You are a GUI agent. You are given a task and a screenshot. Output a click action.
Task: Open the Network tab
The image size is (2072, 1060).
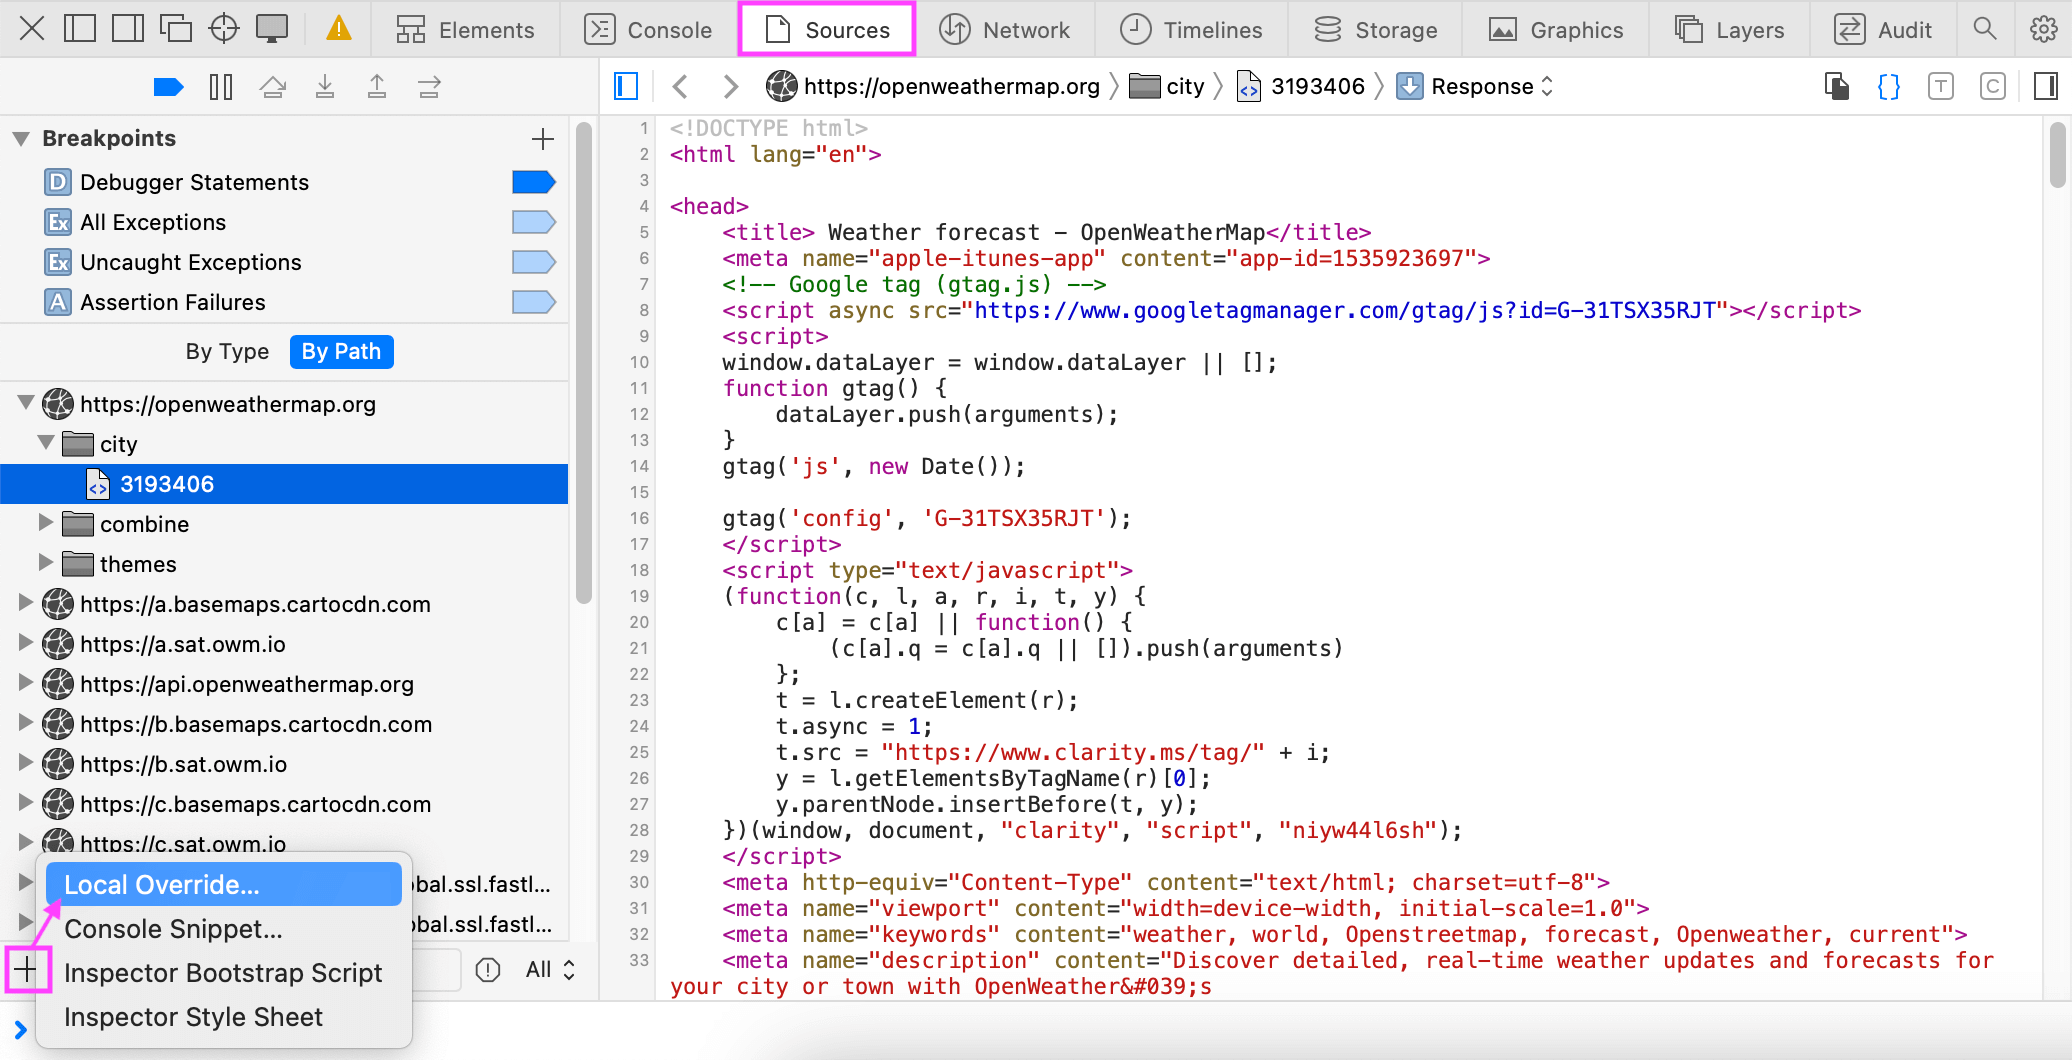pos(1005,30)
